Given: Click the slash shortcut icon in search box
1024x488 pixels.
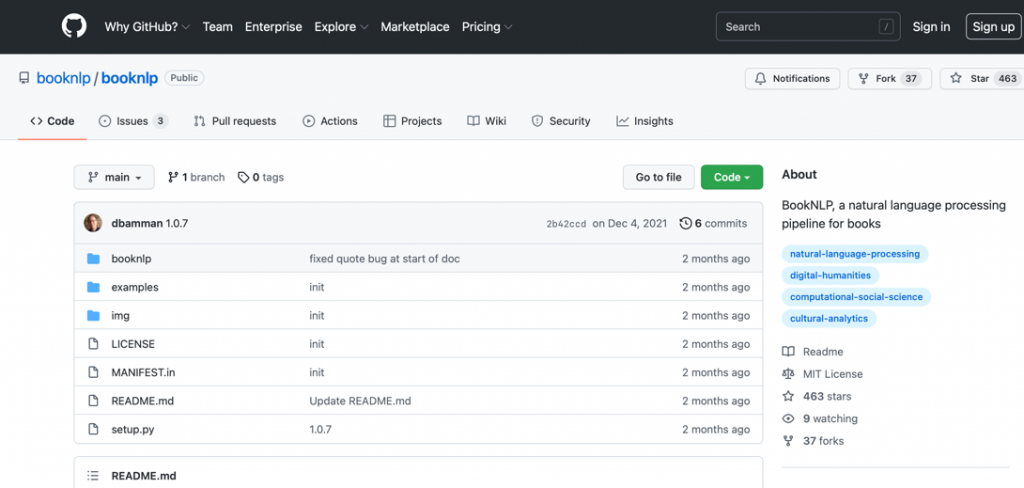Looking at the screenshot, I should (x=886, y=27).
